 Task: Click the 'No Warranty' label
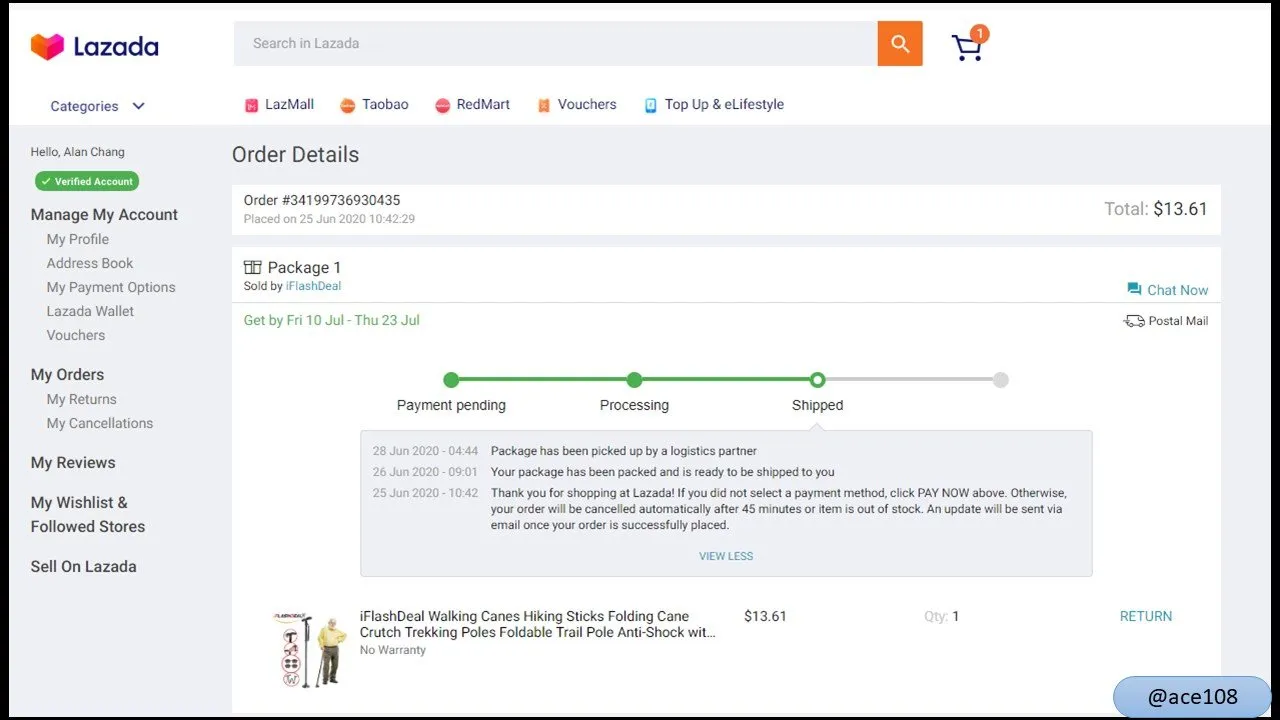(x=393, y=650)
